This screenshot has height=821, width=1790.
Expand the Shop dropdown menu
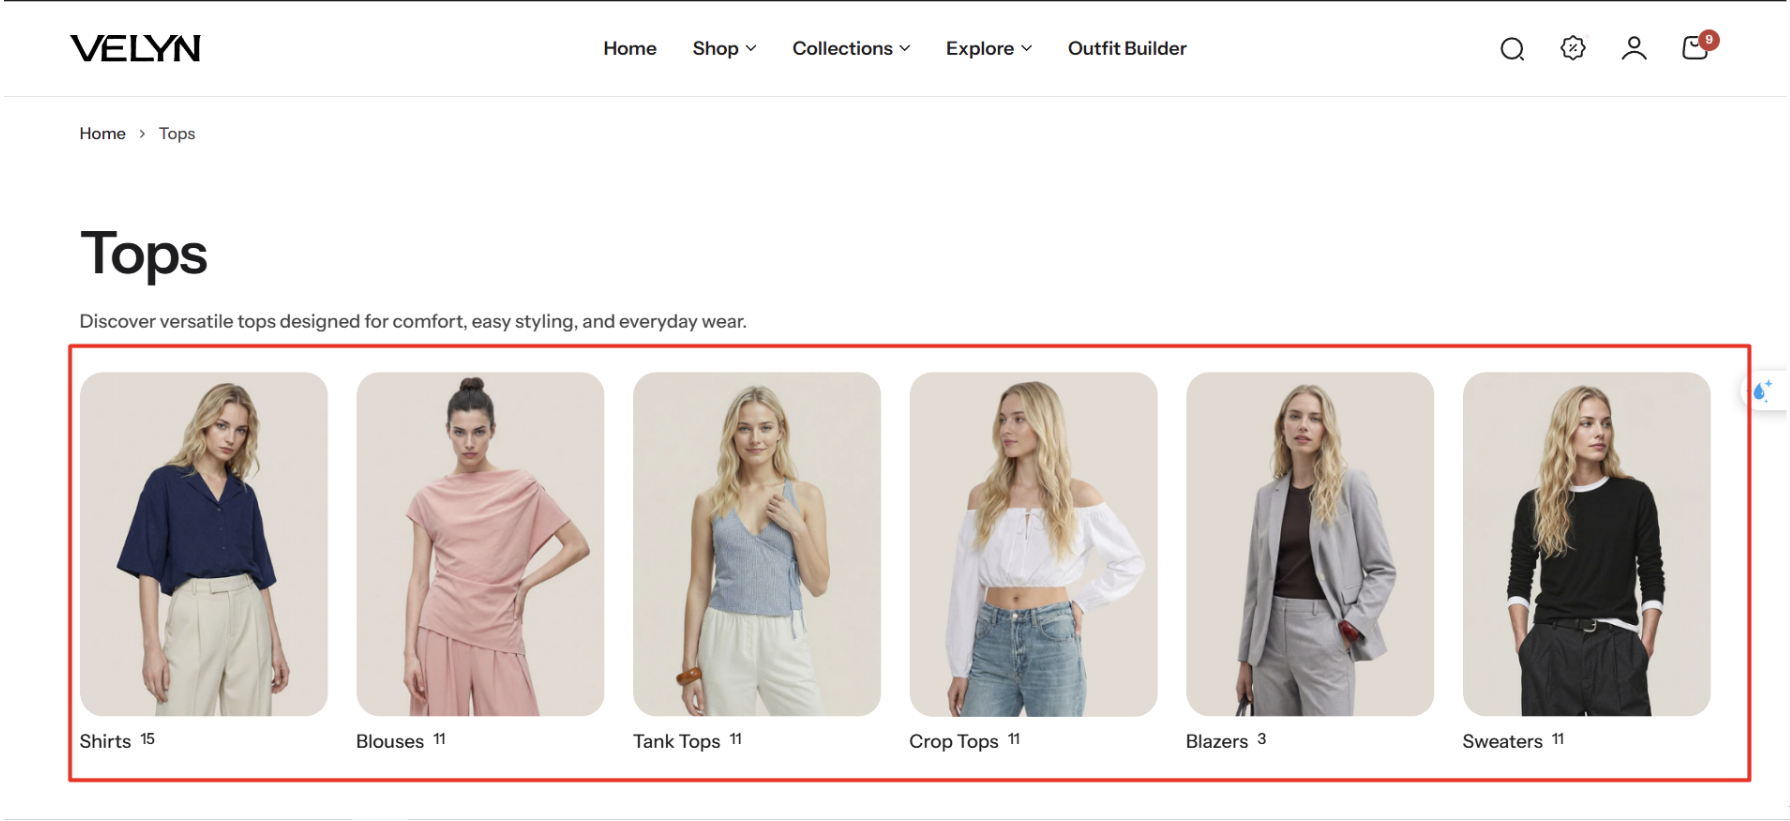724,48
